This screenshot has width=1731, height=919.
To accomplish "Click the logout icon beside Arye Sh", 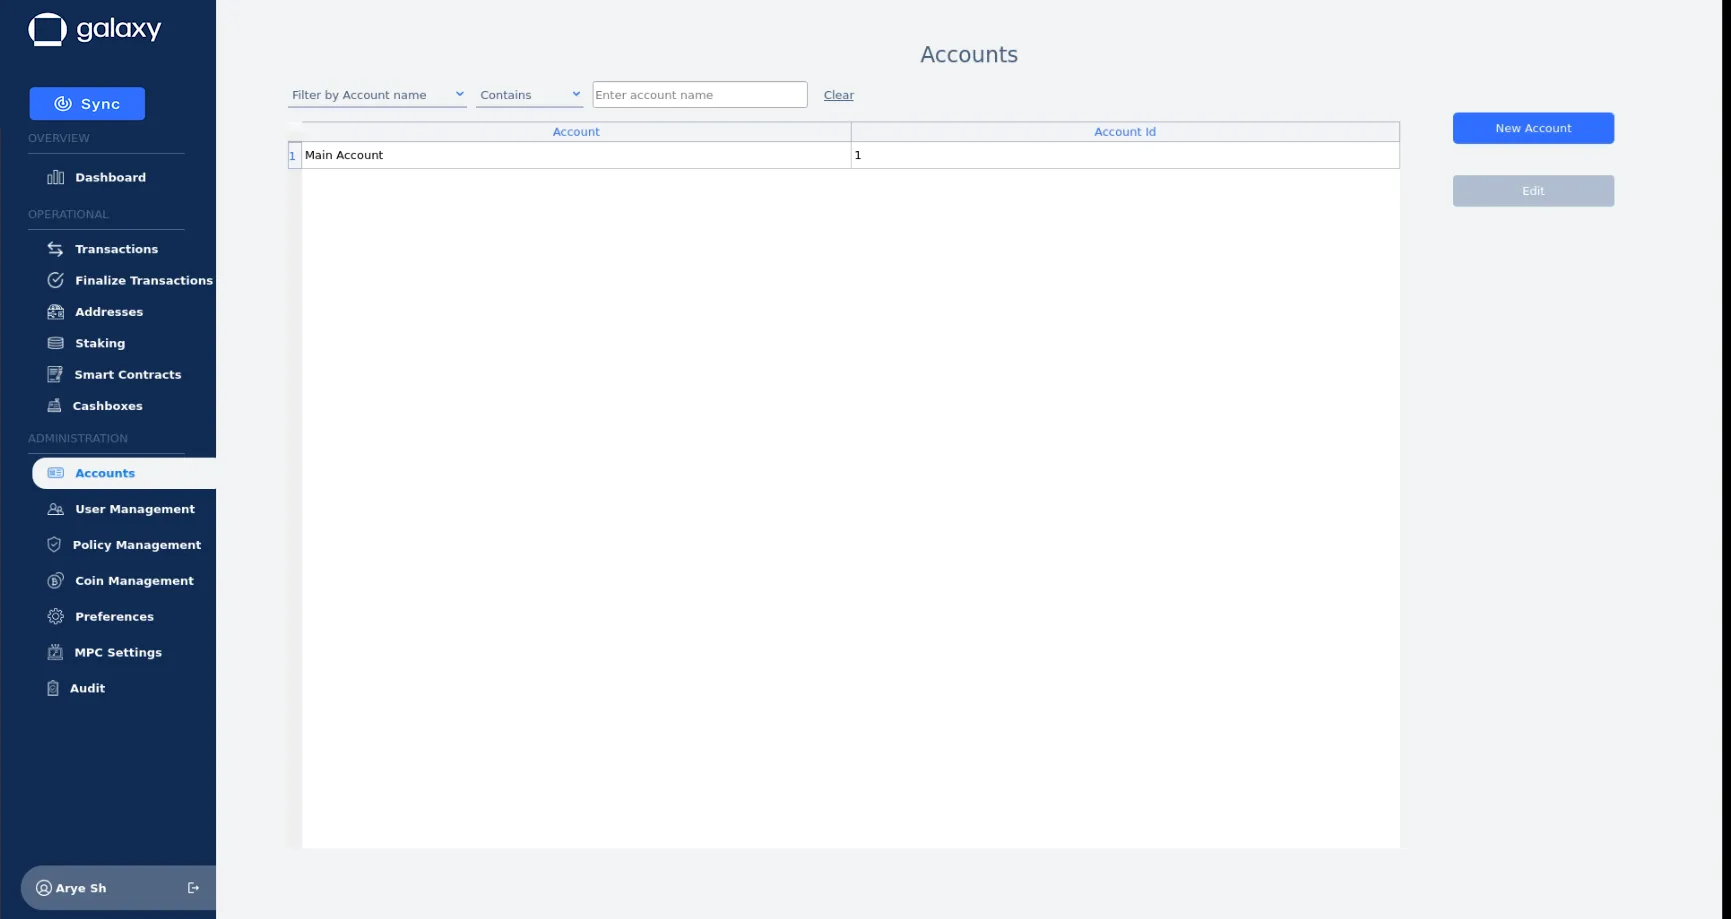I will pyautogui.click(x=194, y=888).
